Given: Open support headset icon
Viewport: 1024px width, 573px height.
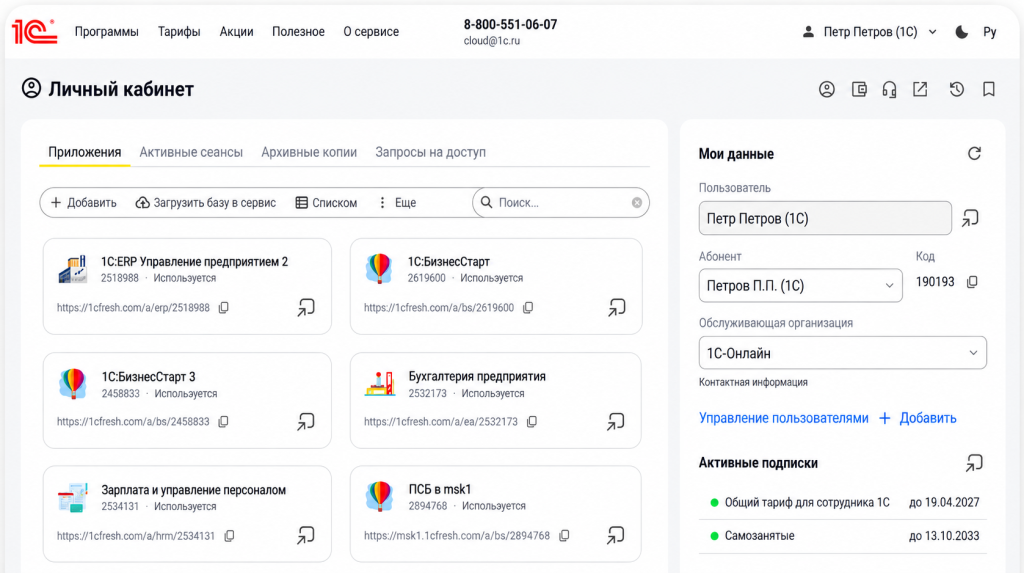Looking at the screenshot, I should pyautogui.click(x=889, y=90).
